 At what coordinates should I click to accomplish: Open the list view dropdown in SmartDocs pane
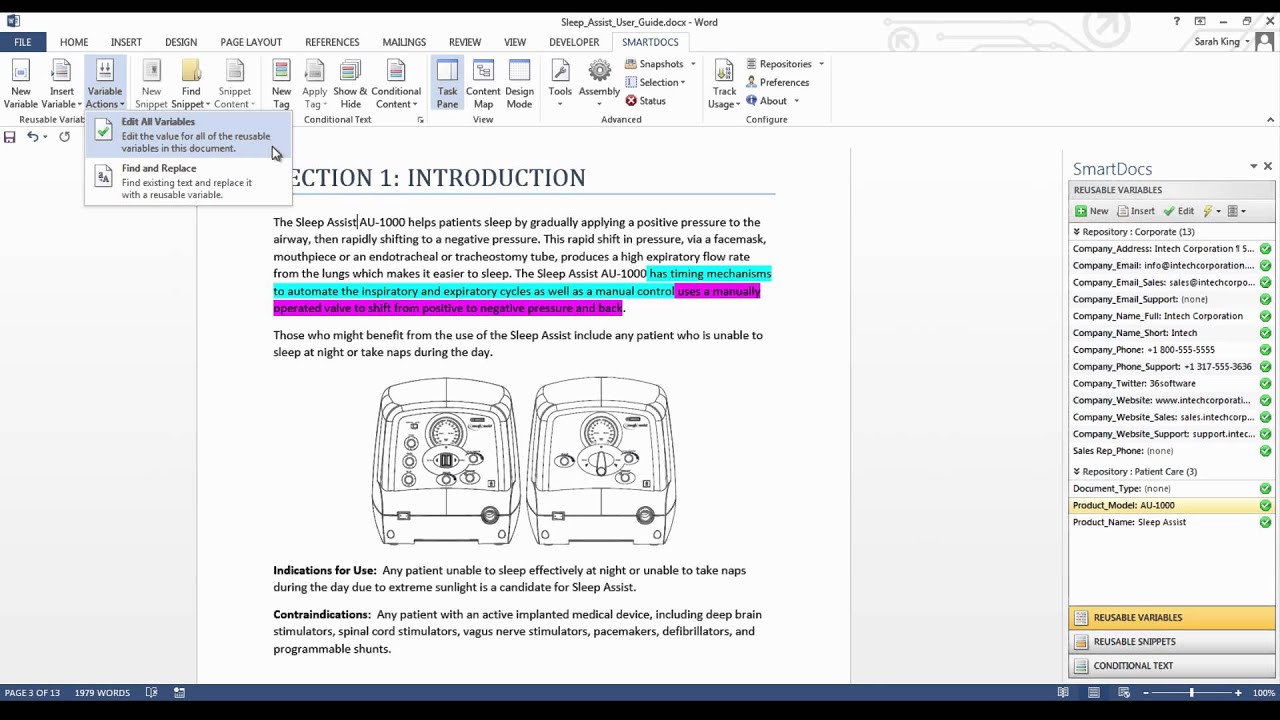point(1237,211)
